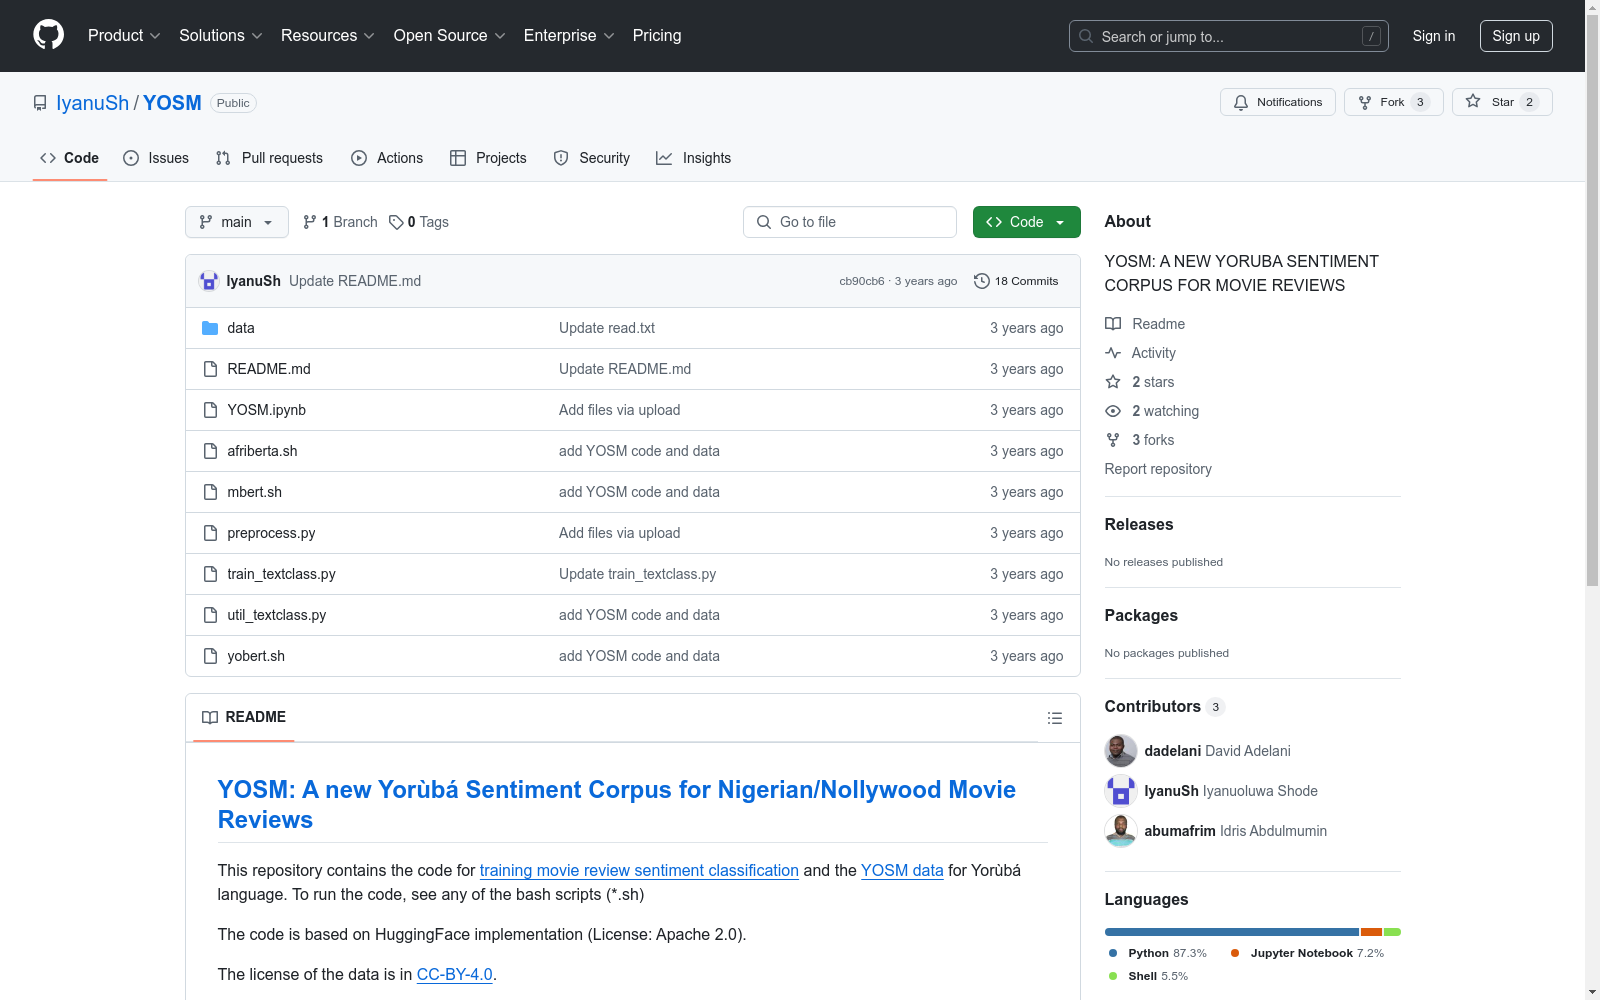Expand the Open Source menu
This screenshot has width=1600, height=1000.
[450, 36]
